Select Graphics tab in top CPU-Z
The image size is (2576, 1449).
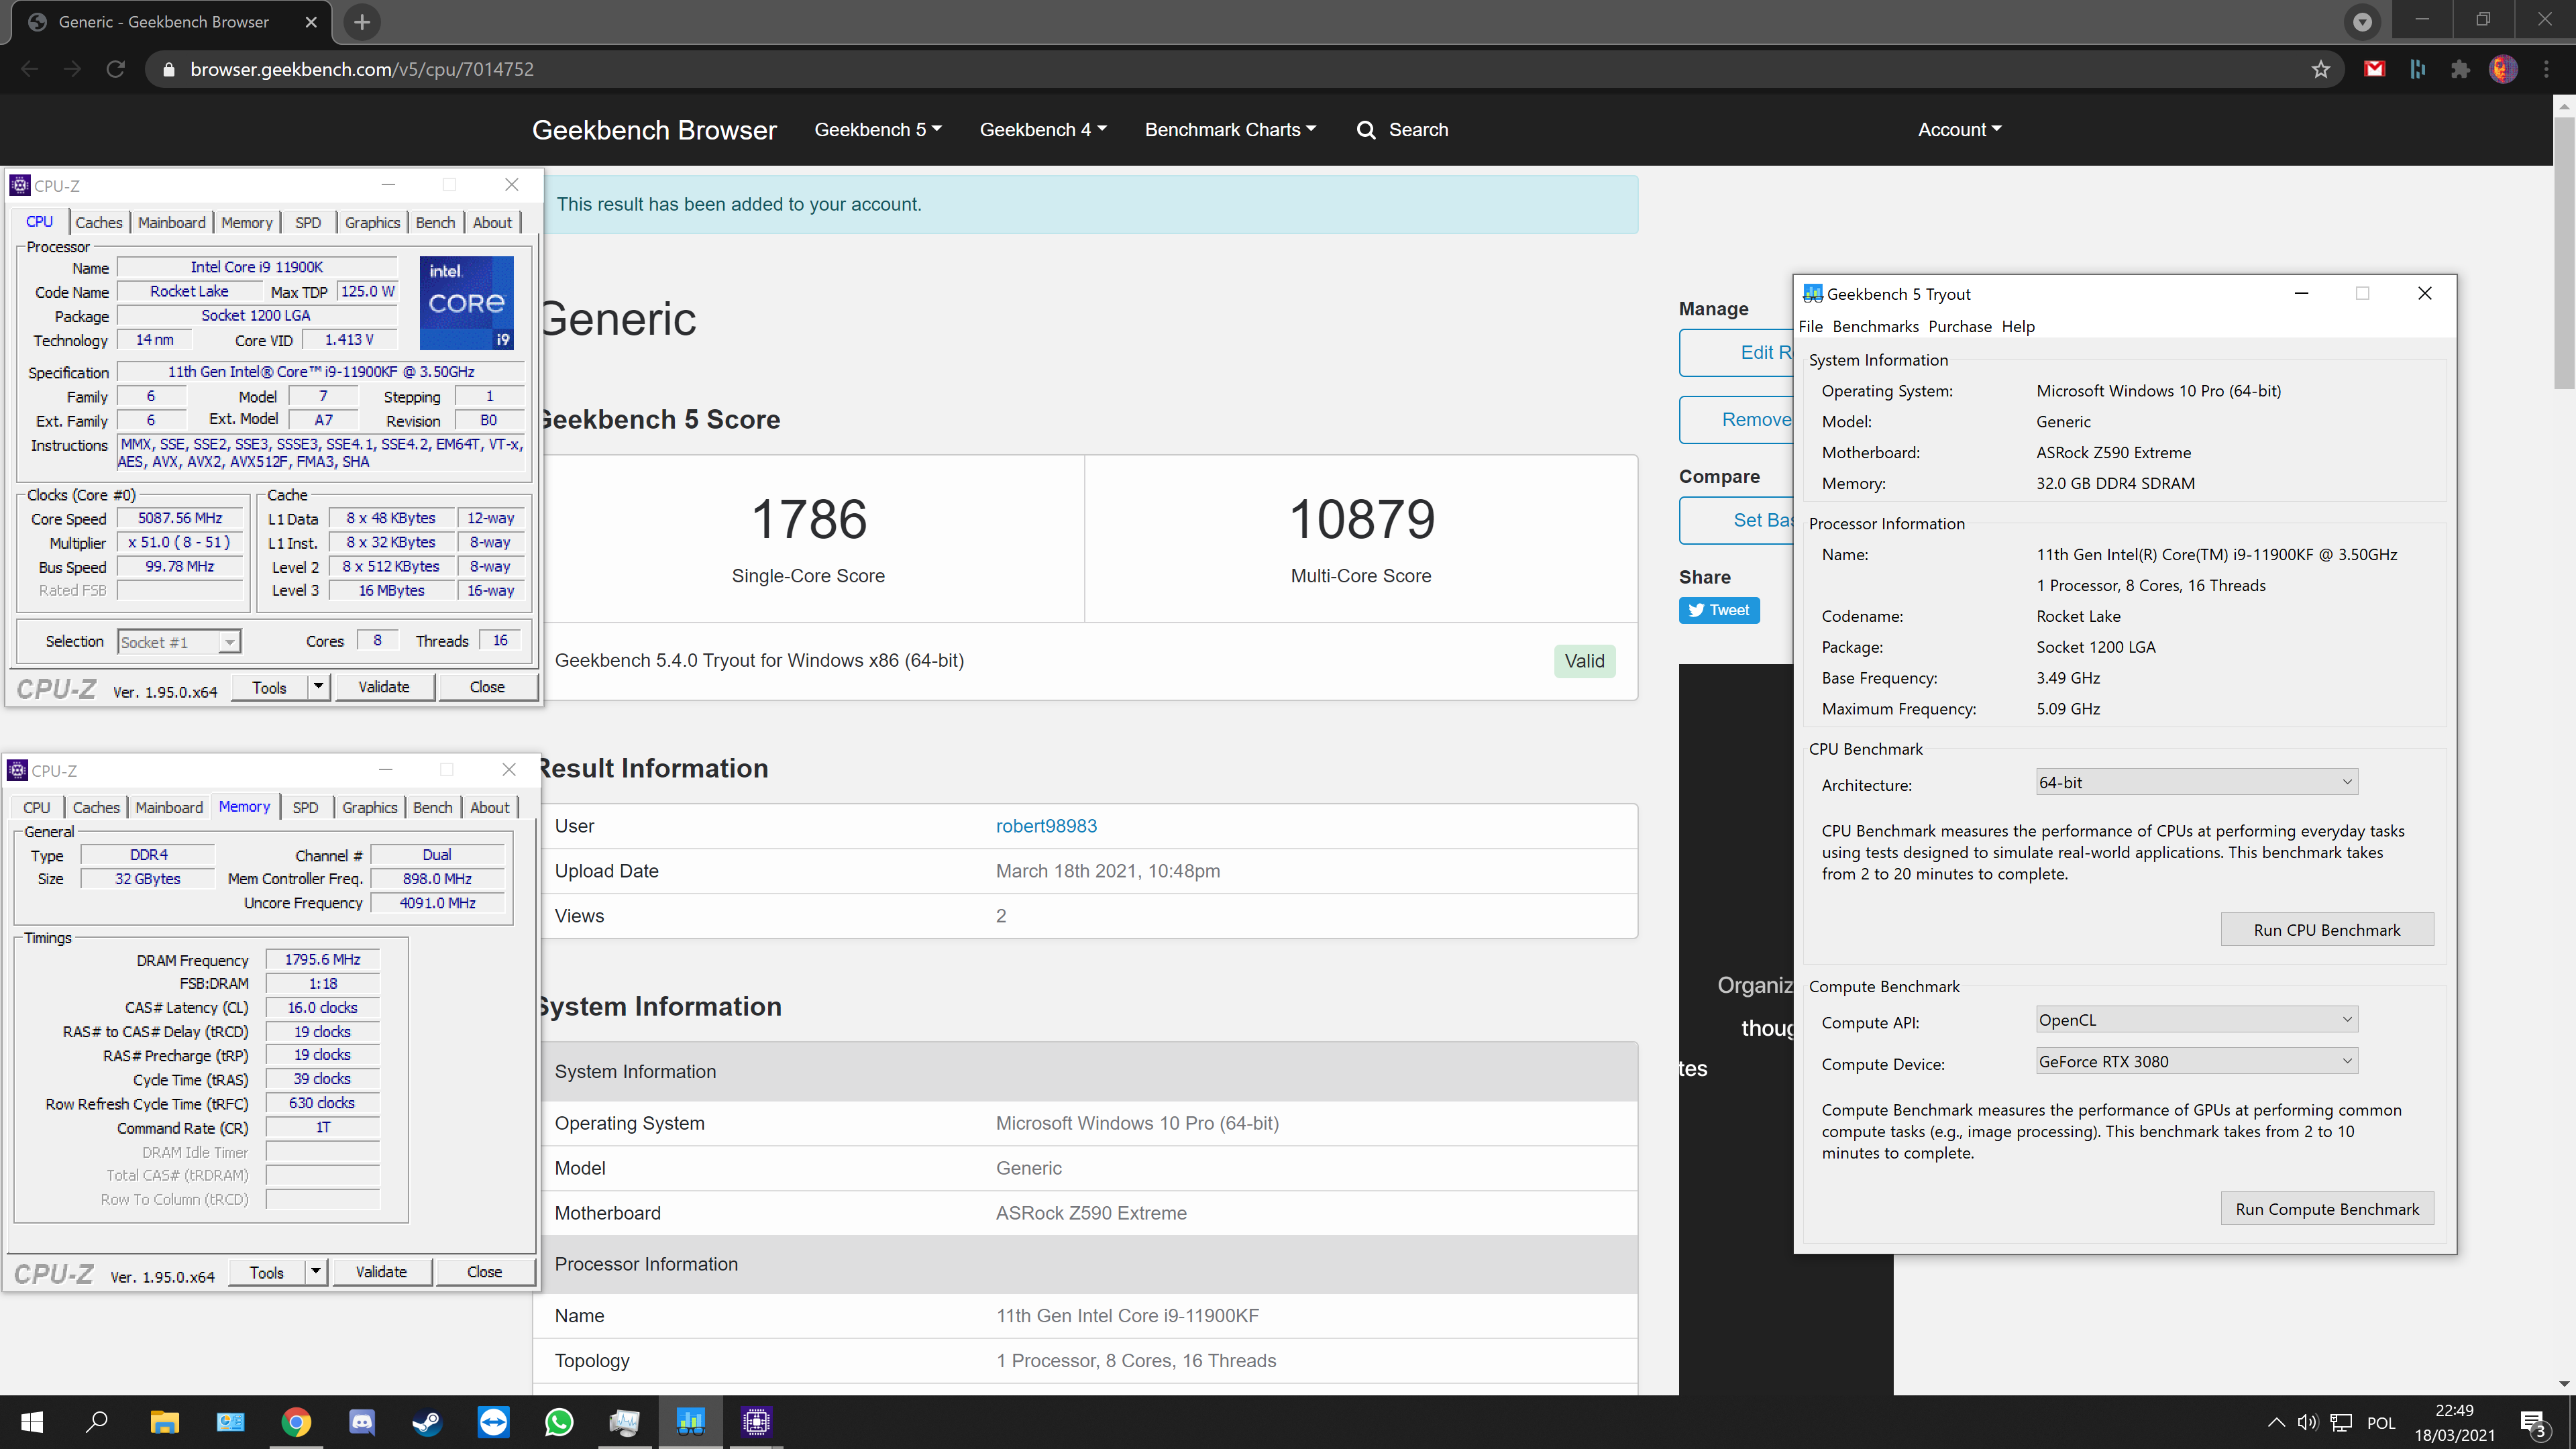372,222
